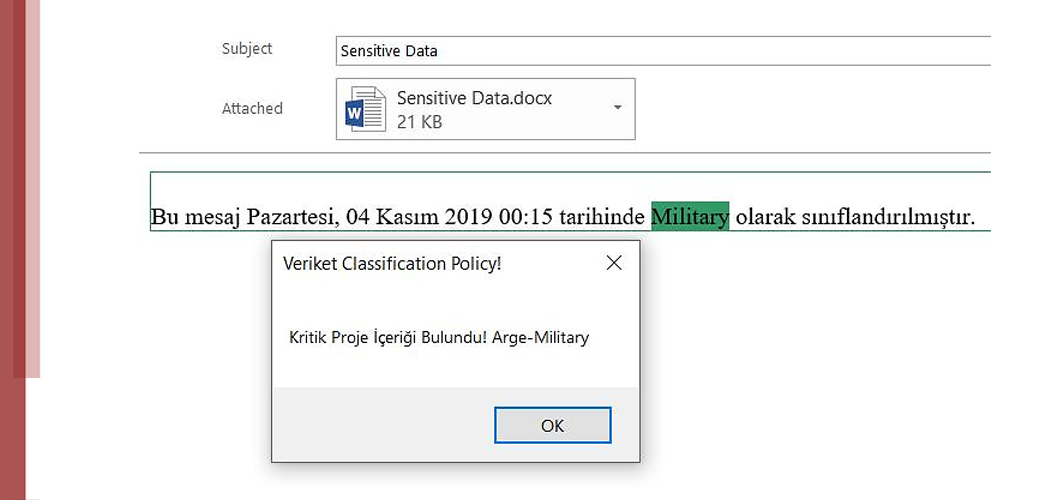Click the dark red vertical bar on the left
1060x500 pixels.
(x=12, y=250)
